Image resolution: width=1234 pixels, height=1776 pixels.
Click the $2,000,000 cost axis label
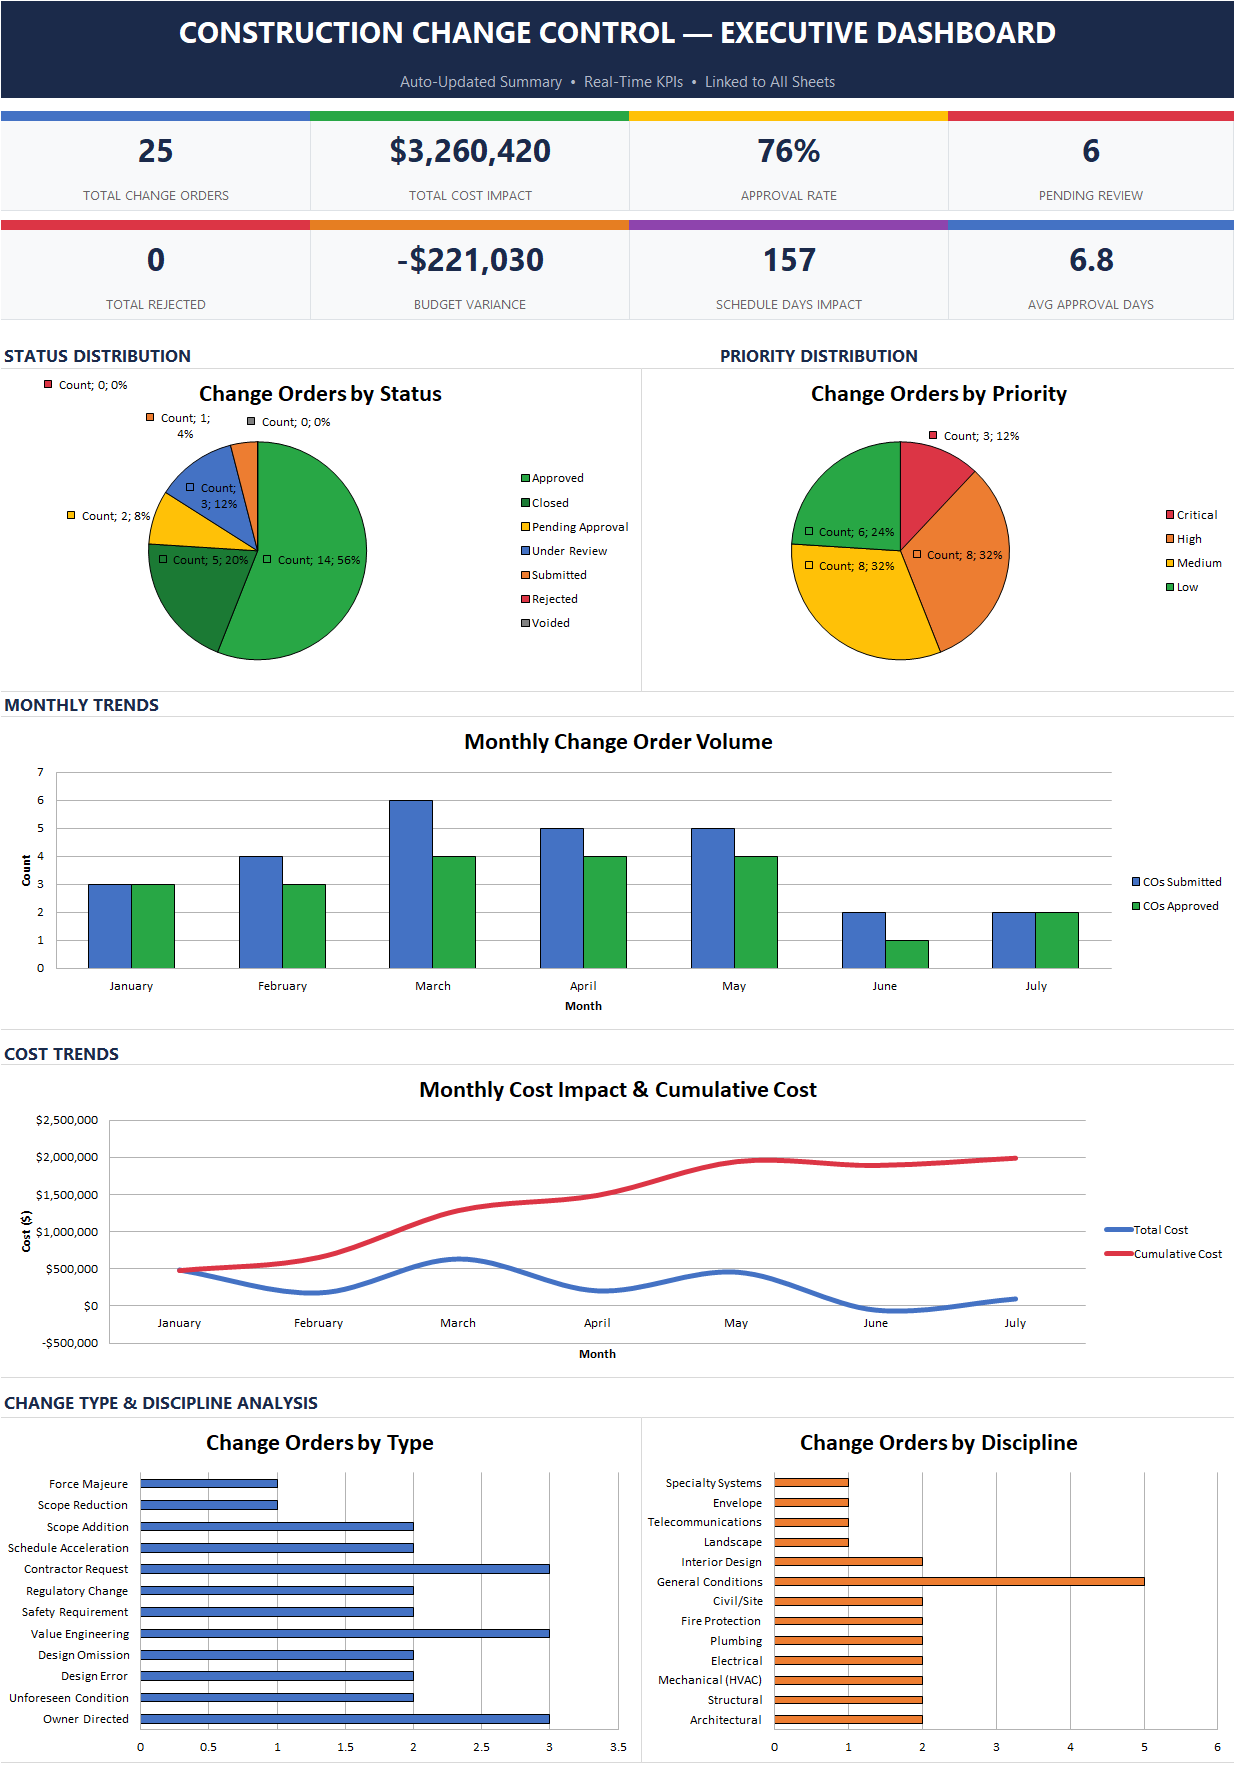click(67, 1157)
